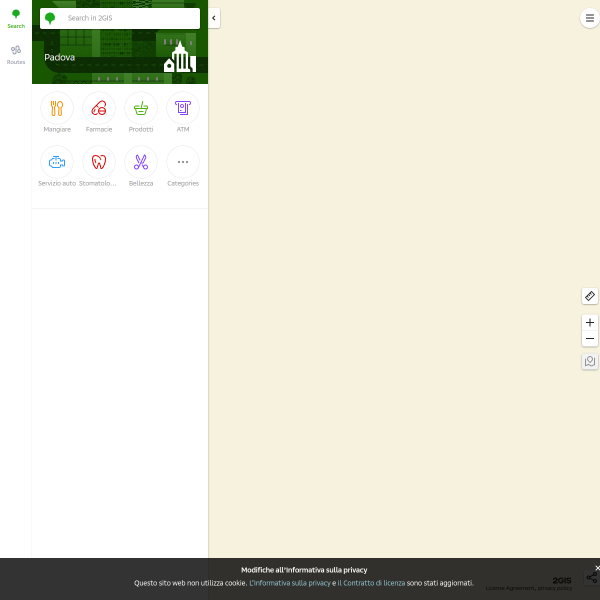This screenshot has width=600, height=600.
Task: Open il Contratto di licenza link
Action: pos(371,583)
